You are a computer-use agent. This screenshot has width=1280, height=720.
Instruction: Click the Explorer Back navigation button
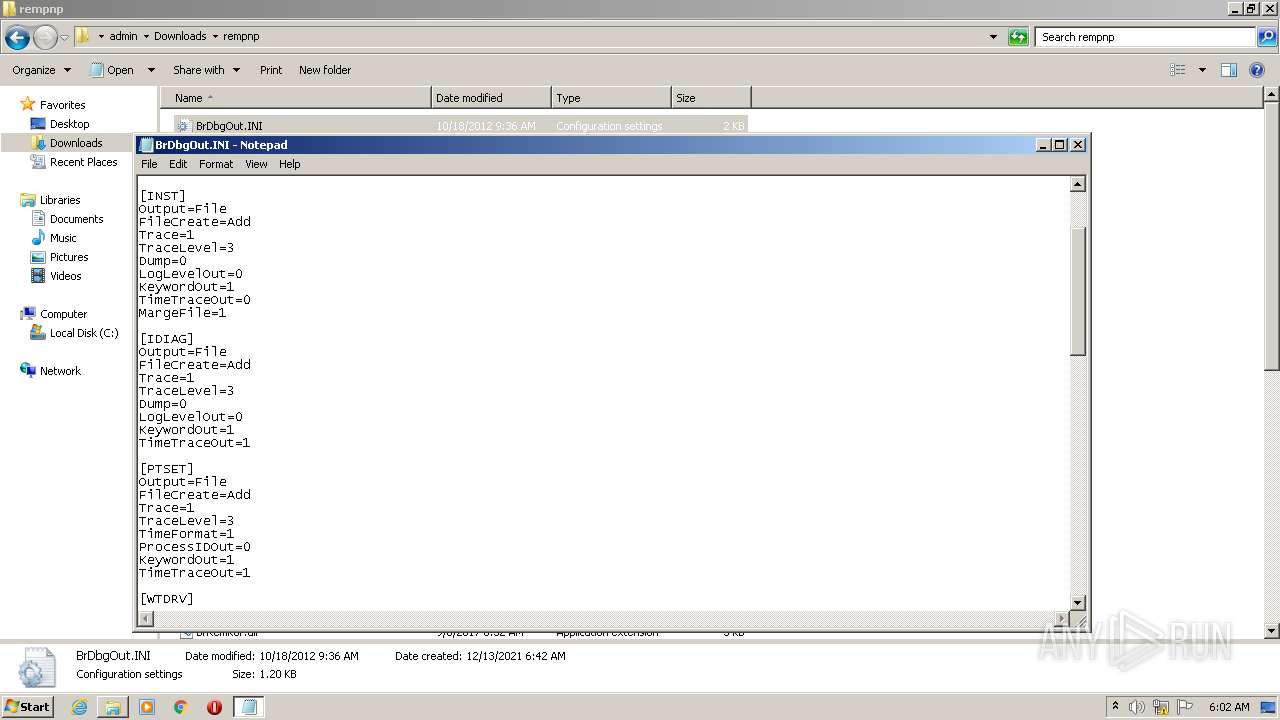coord(17,38)
